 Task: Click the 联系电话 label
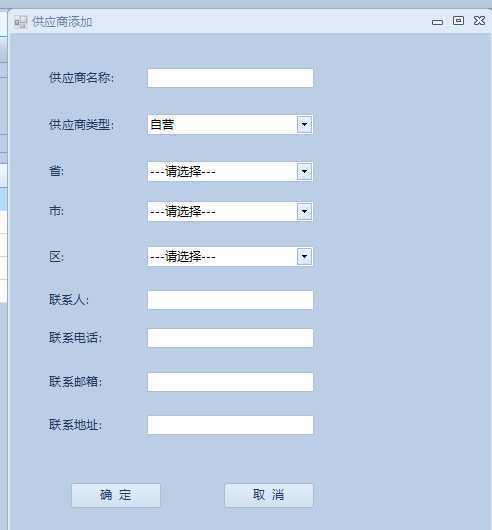(x=75, y=337)
